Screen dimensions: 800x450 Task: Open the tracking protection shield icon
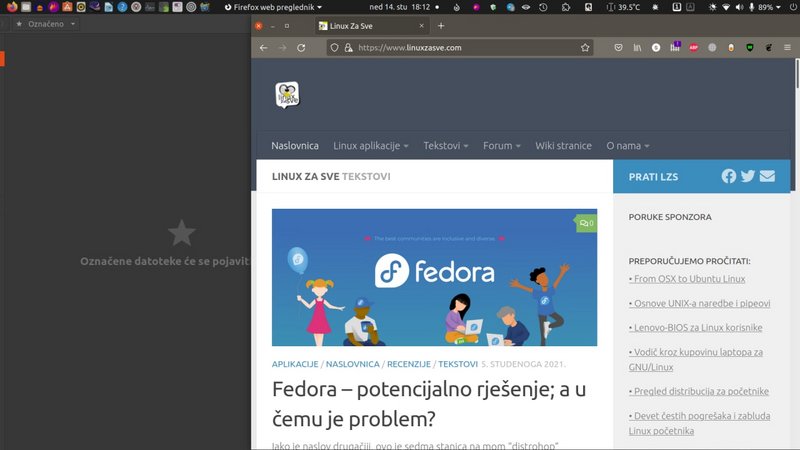coord(334,47)
